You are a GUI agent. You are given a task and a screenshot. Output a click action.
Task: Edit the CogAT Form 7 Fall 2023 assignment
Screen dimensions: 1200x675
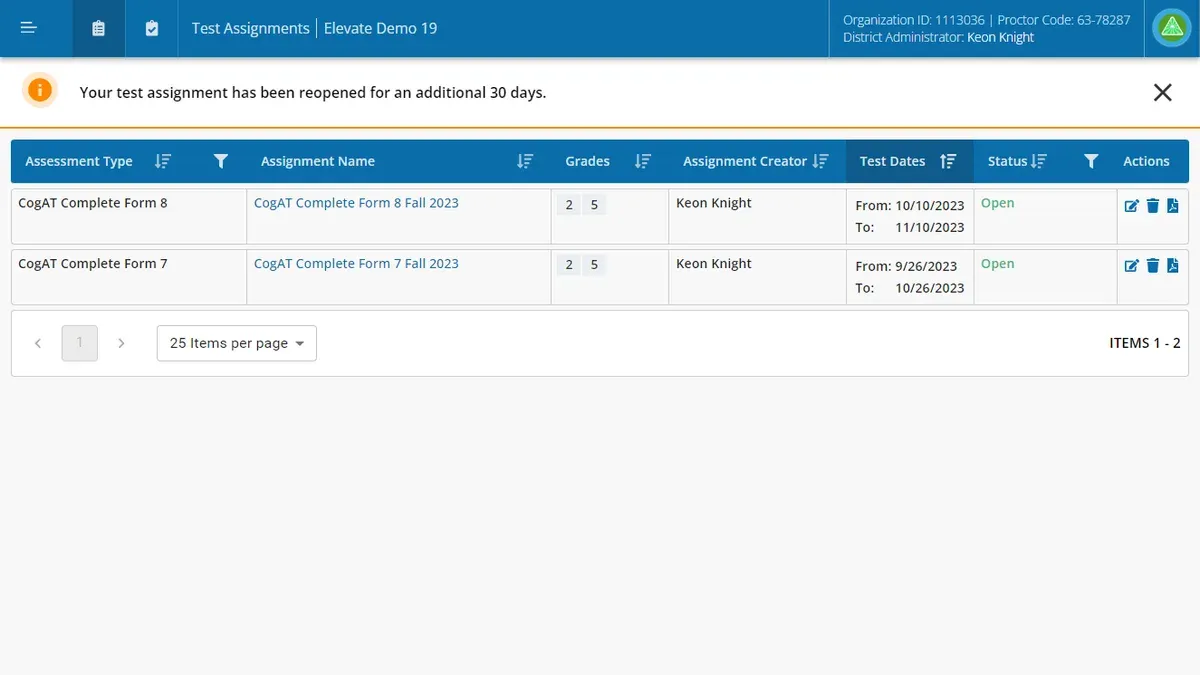click(1132, 266)
